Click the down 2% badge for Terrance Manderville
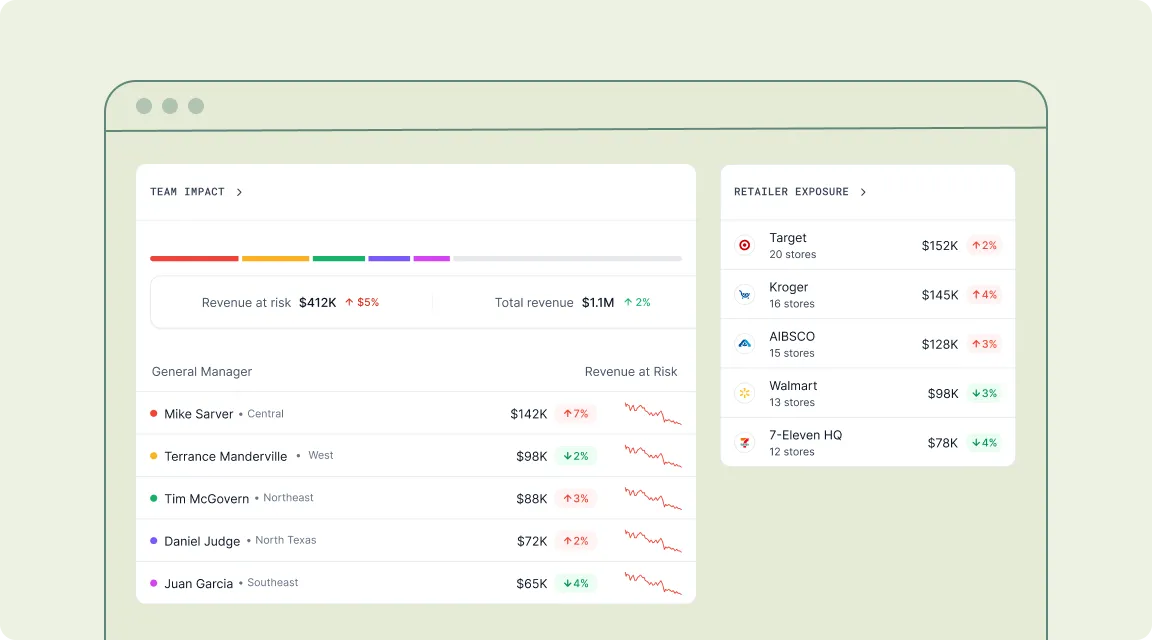 (x=576, y=456)
